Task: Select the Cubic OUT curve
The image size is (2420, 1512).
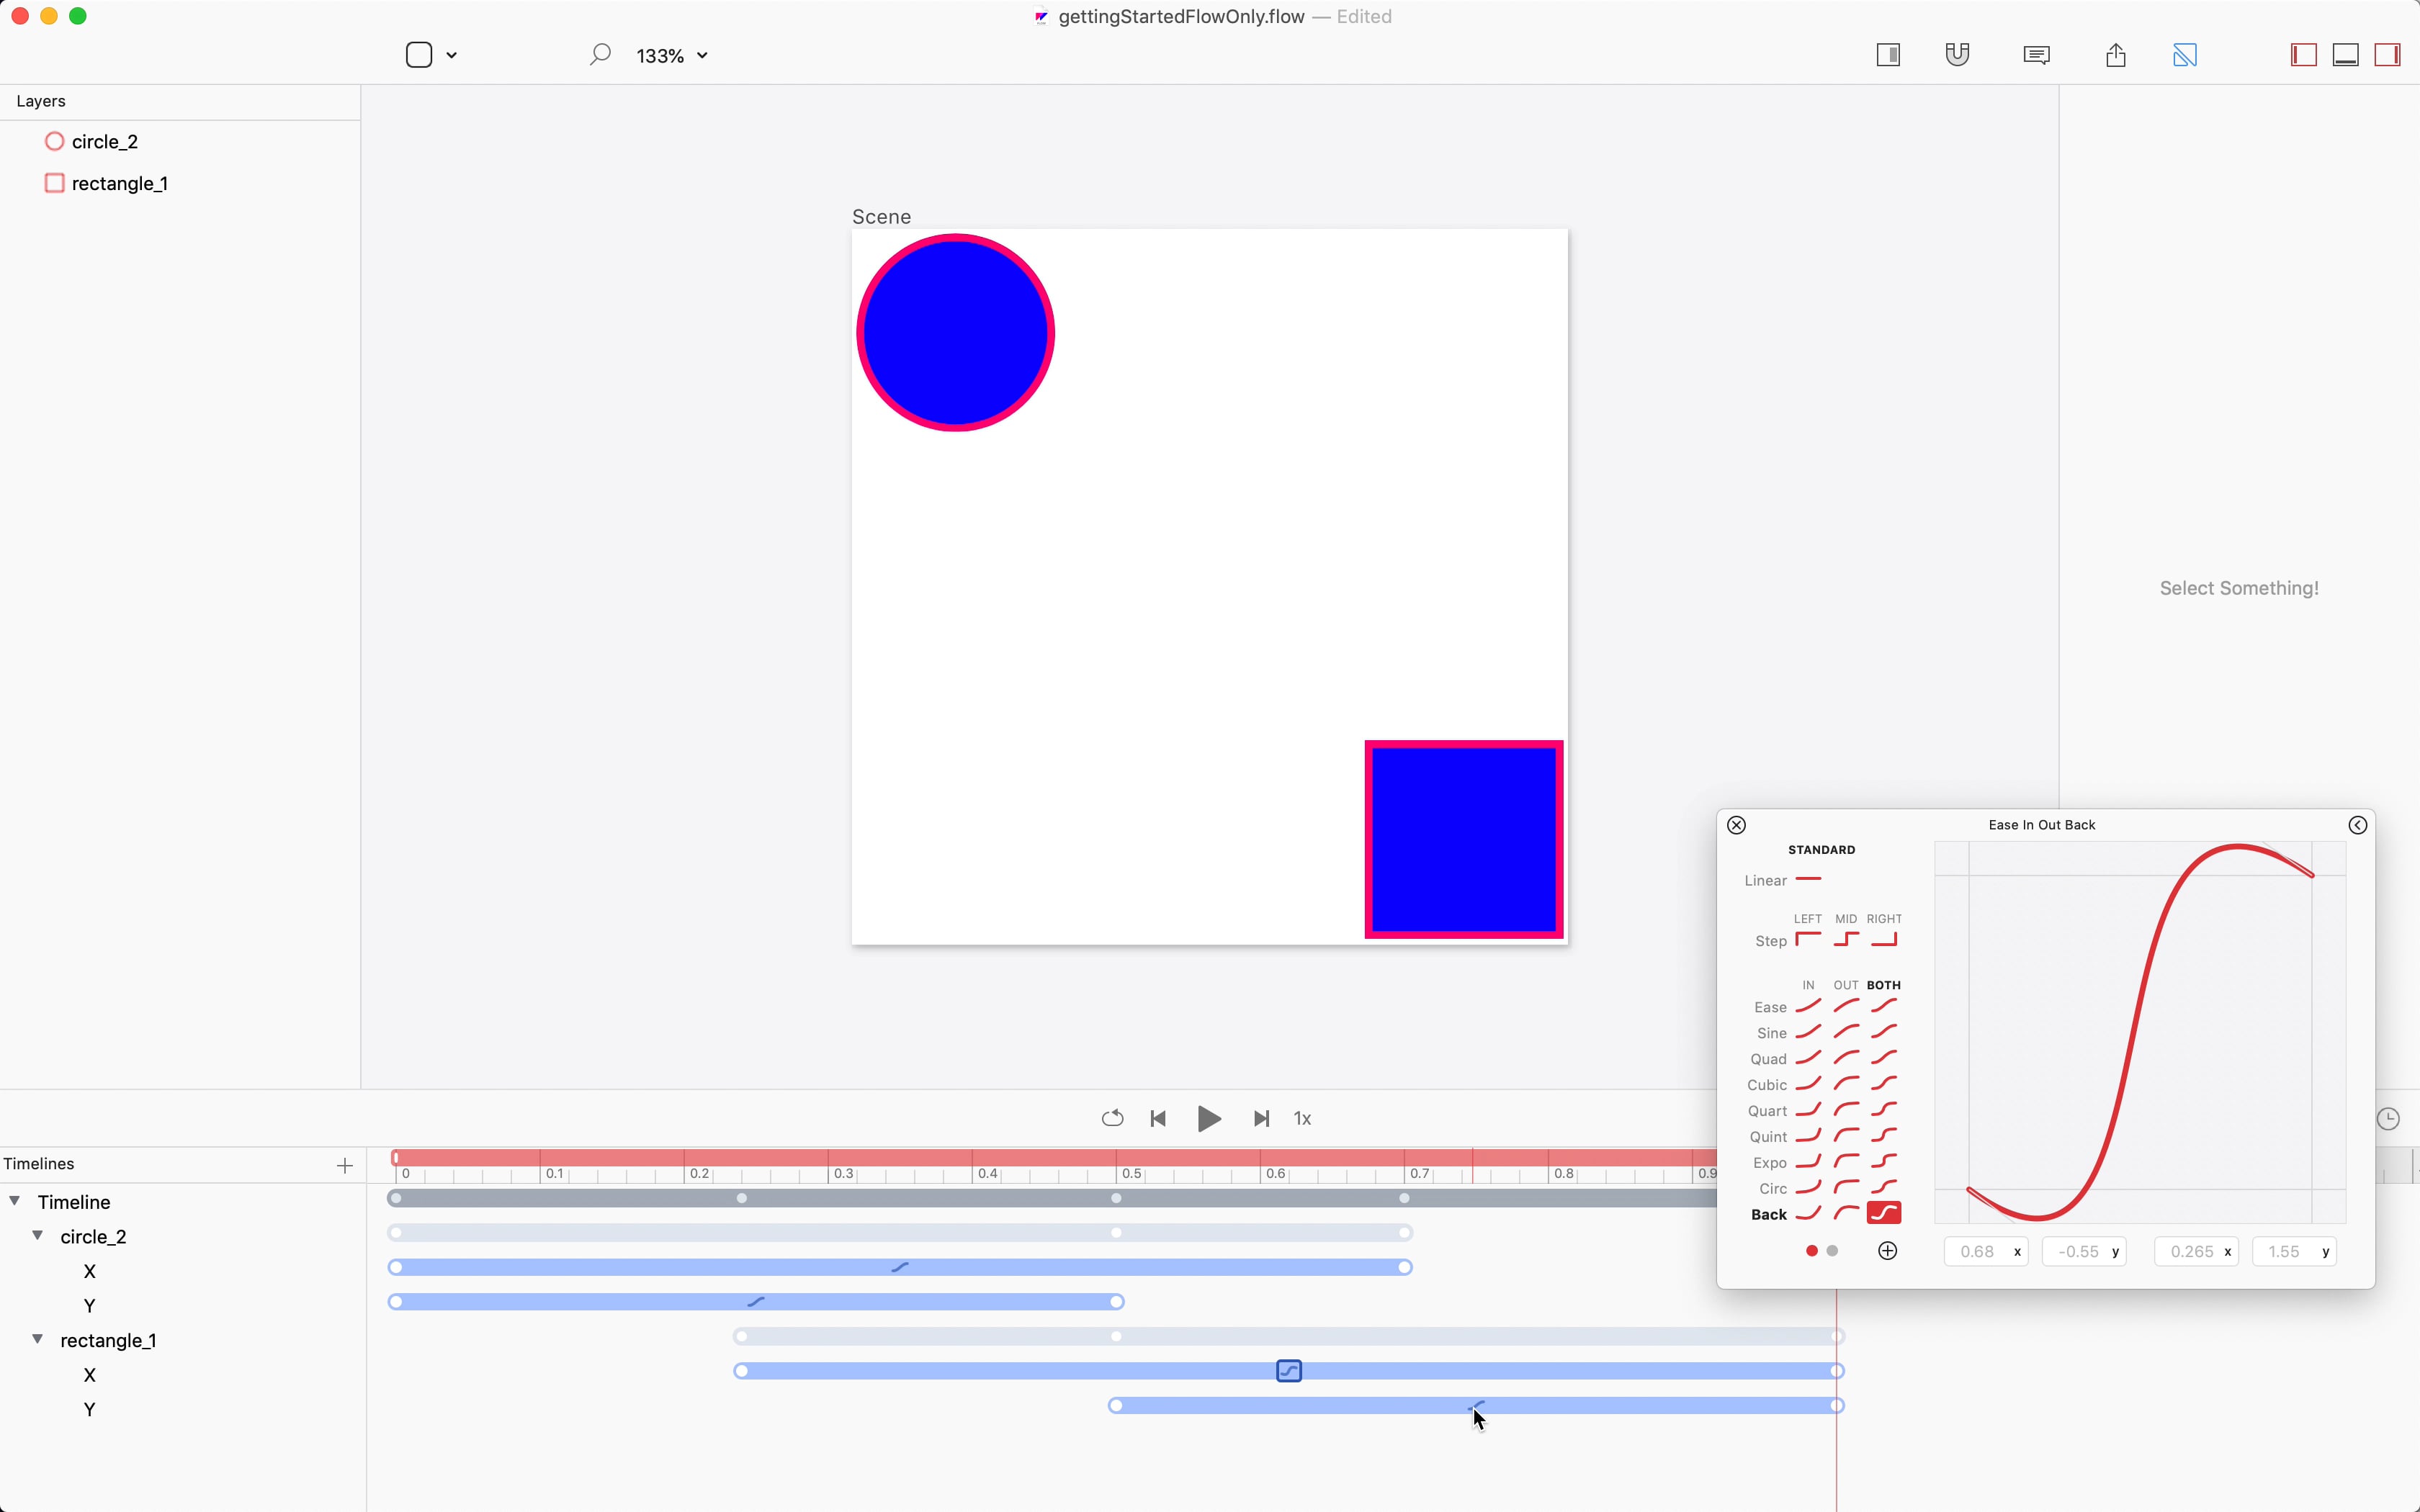Action: [x=1846, y=1084]
